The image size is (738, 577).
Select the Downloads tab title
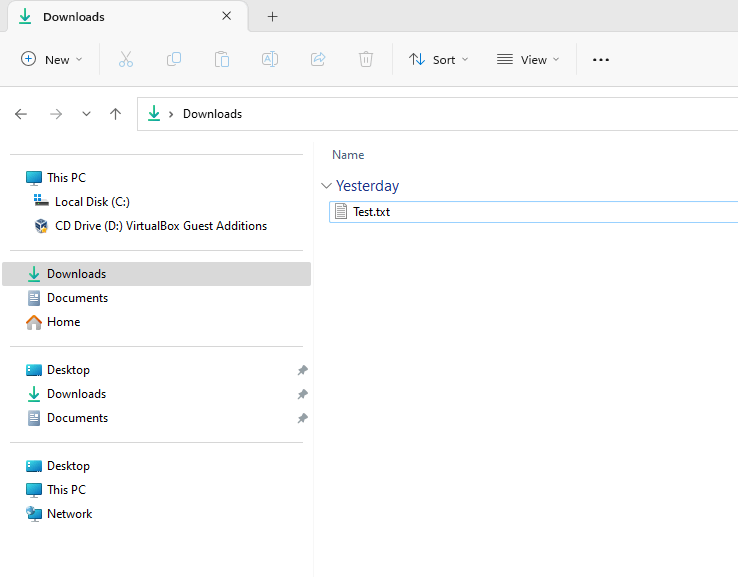coord(74,17)
